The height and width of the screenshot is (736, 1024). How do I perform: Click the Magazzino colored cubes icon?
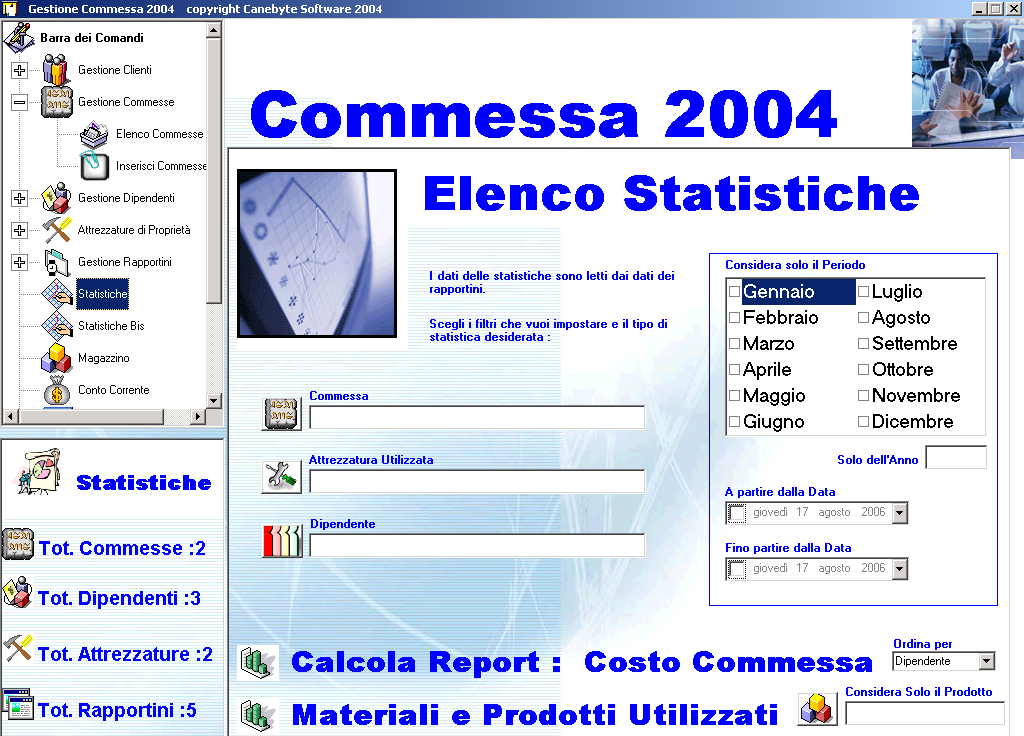(x=56, y=358)
